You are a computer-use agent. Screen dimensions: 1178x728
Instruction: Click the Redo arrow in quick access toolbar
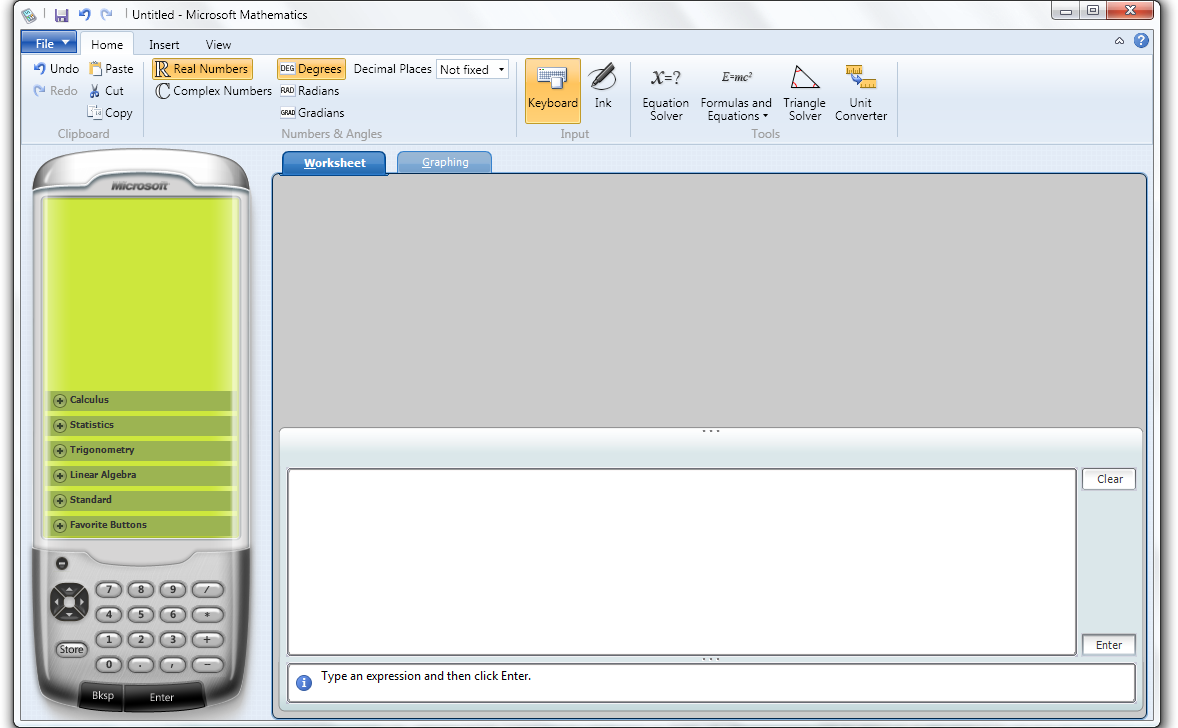(x=106, y=14)
